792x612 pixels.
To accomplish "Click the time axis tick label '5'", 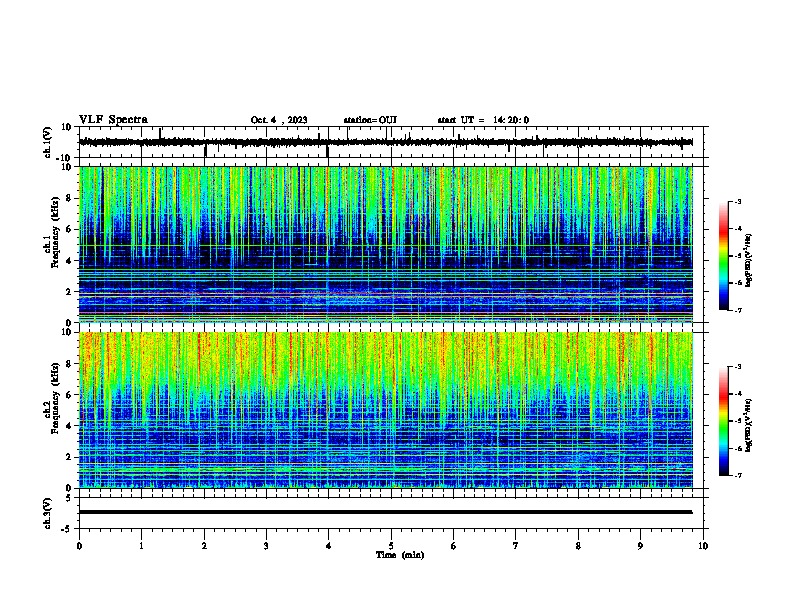I will [x=391, y=546].
